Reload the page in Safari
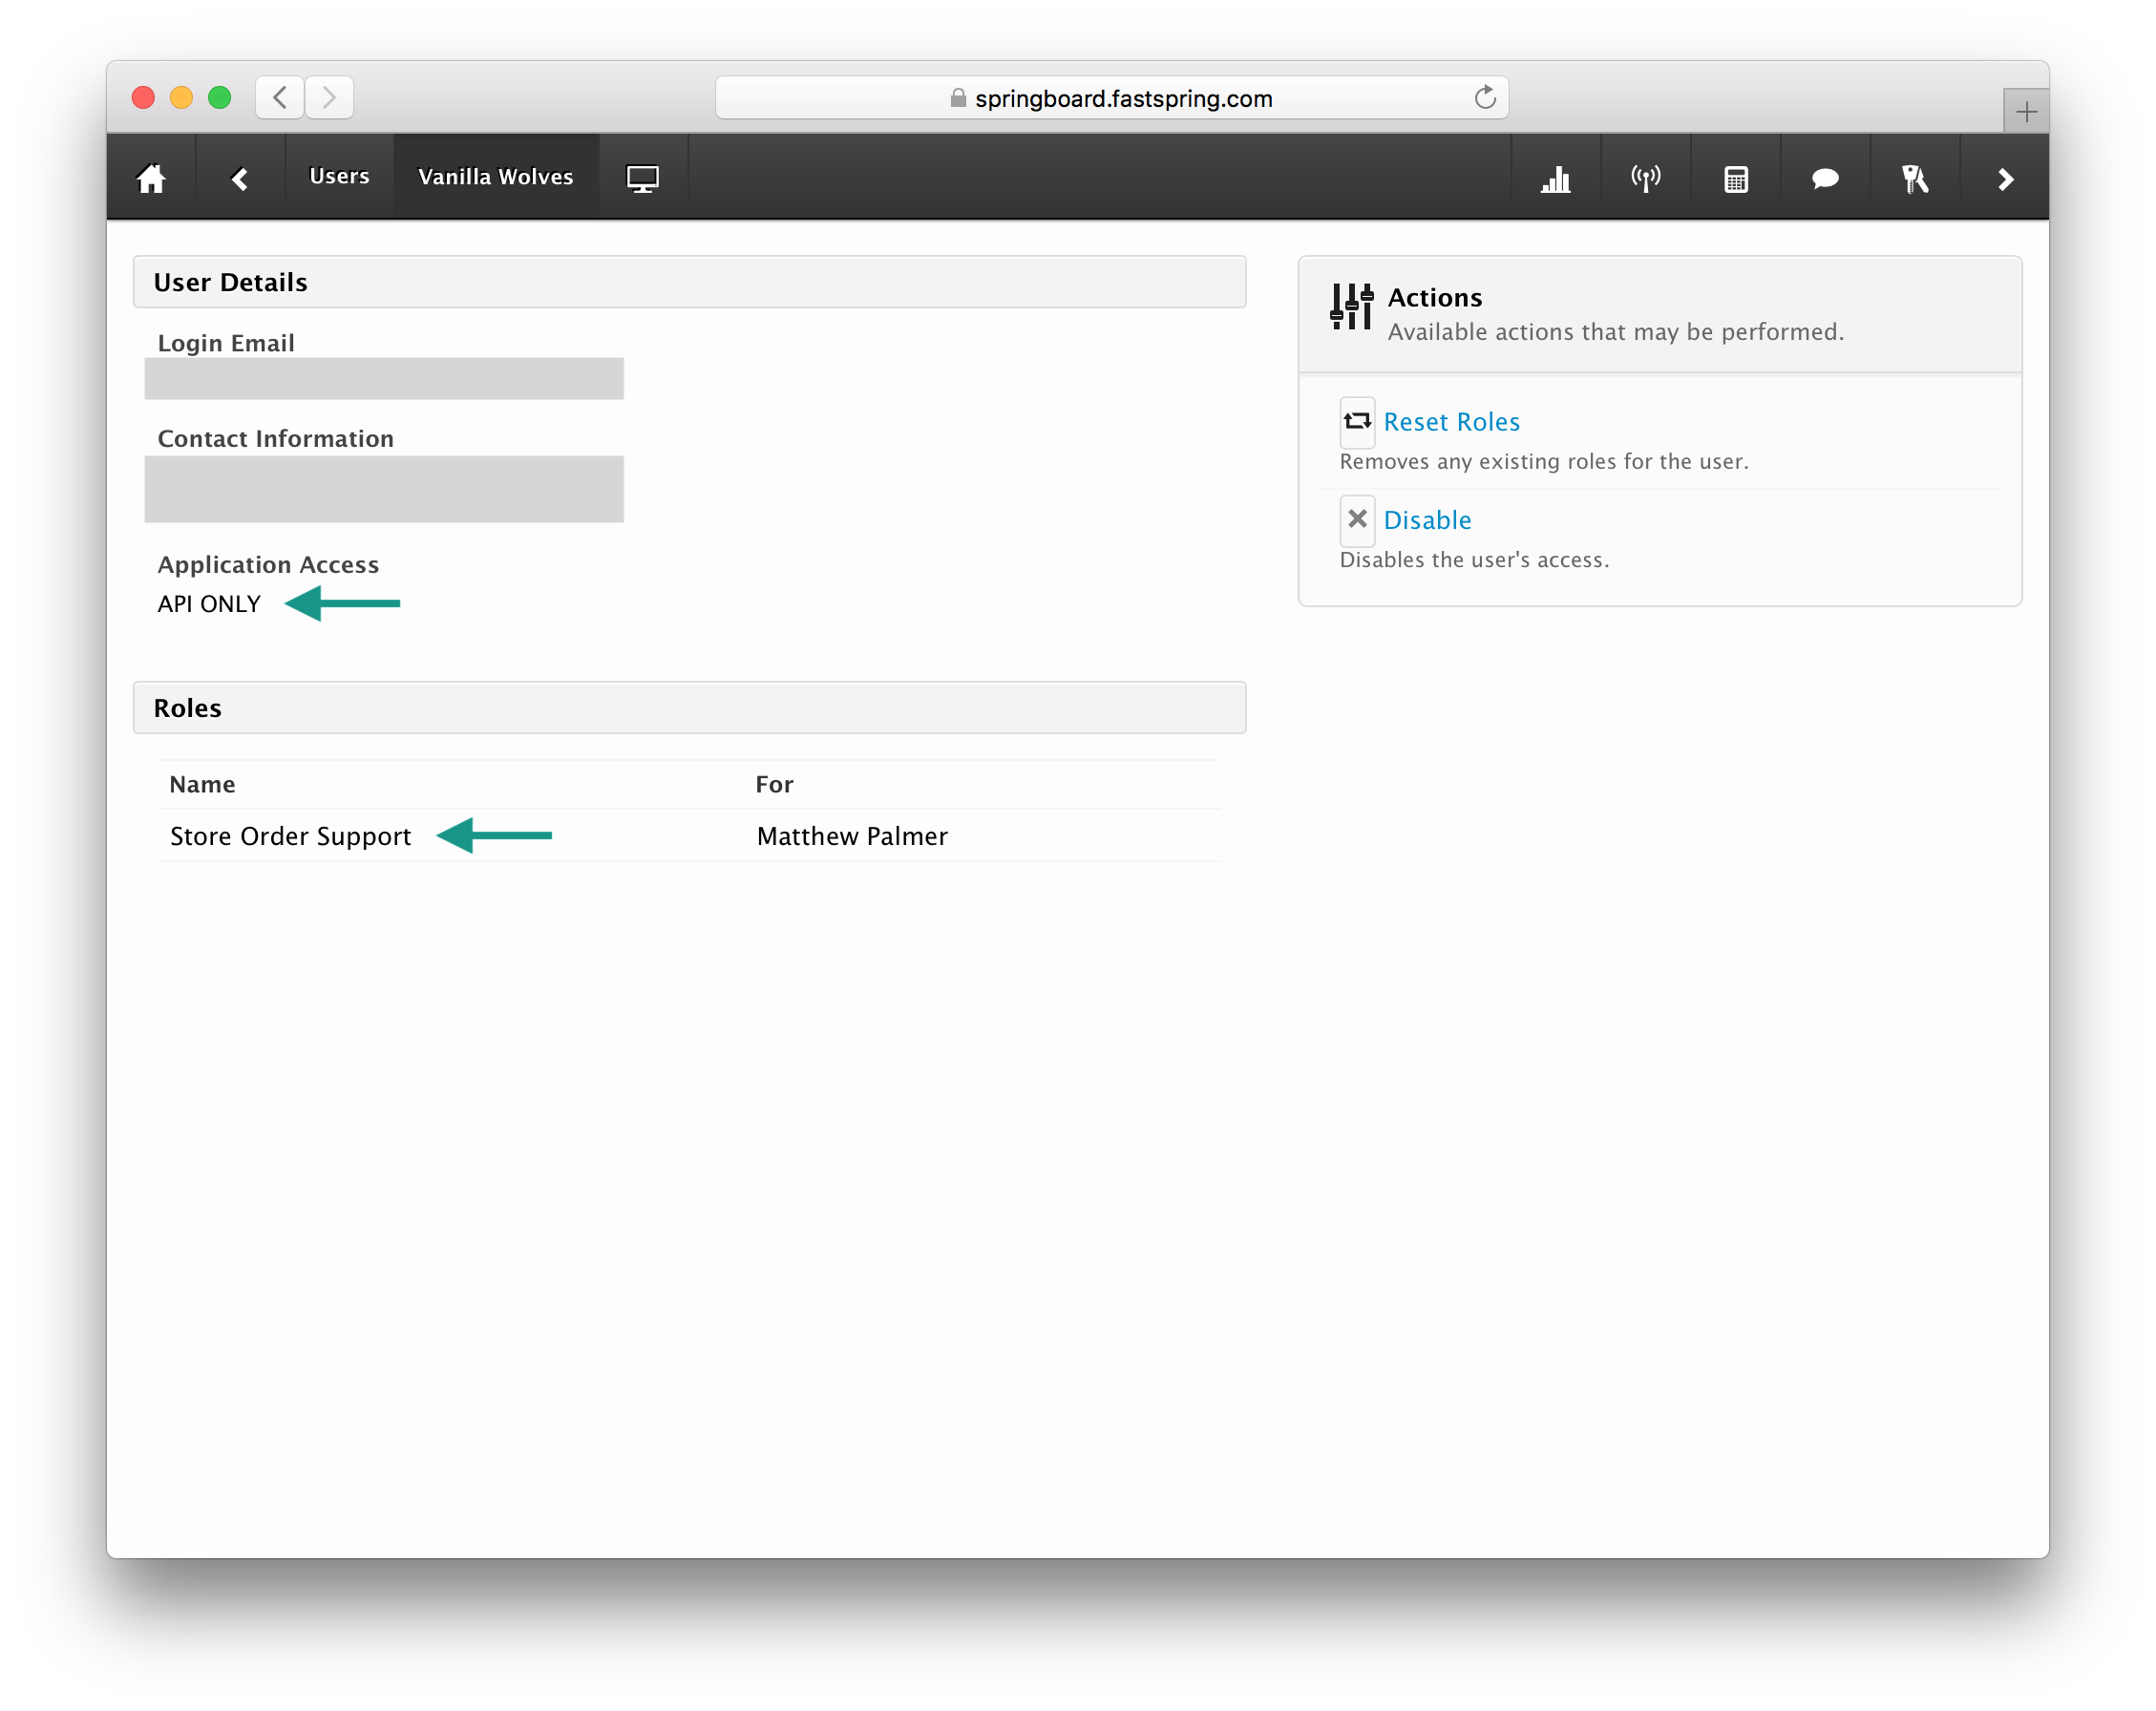The height and width of the screenshot is (1711, 2156). coord(1484,97)
